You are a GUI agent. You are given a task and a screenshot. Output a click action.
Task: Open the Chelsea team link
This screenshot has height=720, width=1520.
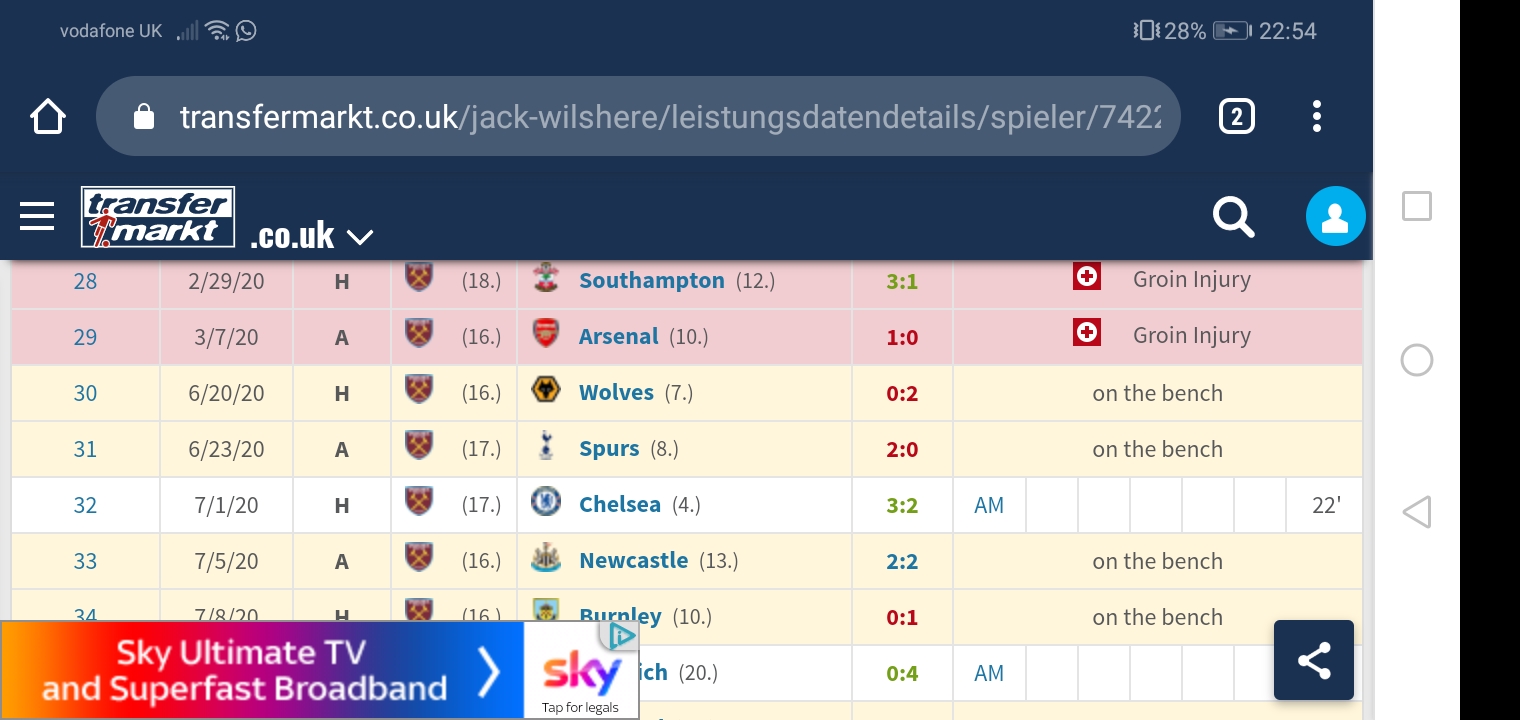pos(619,505)
